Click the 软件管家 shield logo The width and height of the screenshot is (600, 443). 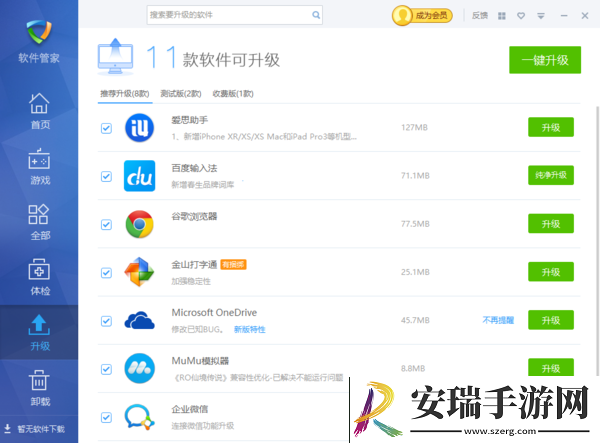pos(39,32)
